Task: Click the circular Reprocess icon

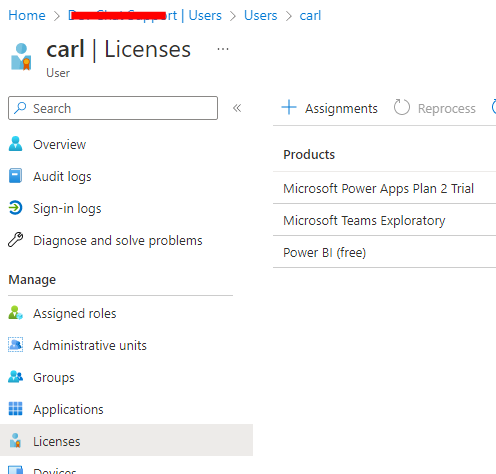Action: 402,107
